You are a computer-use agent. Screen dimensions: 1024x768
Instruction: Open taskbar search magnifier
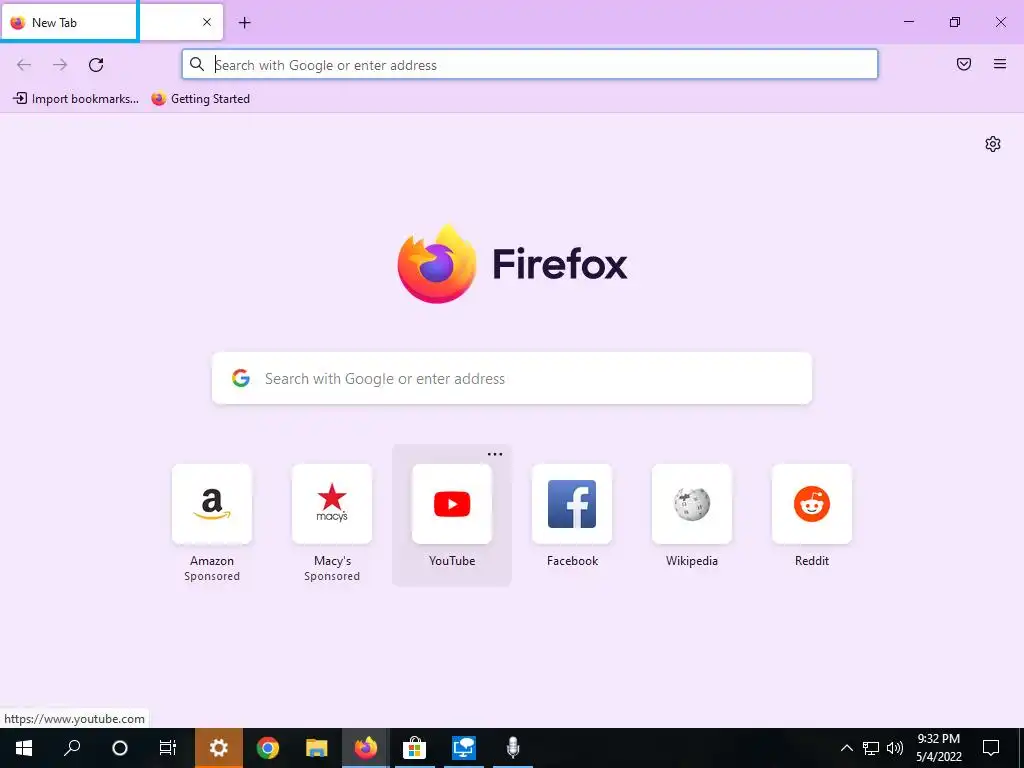(x=72, y=748)
